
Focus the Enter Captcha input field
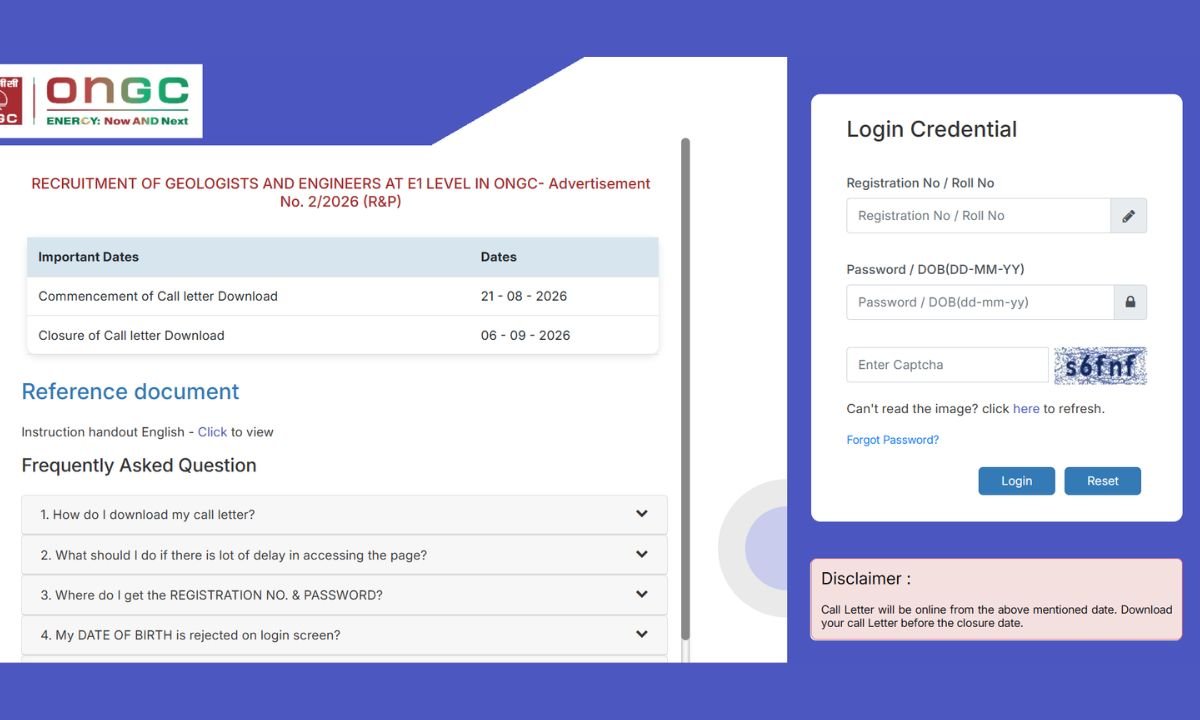[947, 365]
